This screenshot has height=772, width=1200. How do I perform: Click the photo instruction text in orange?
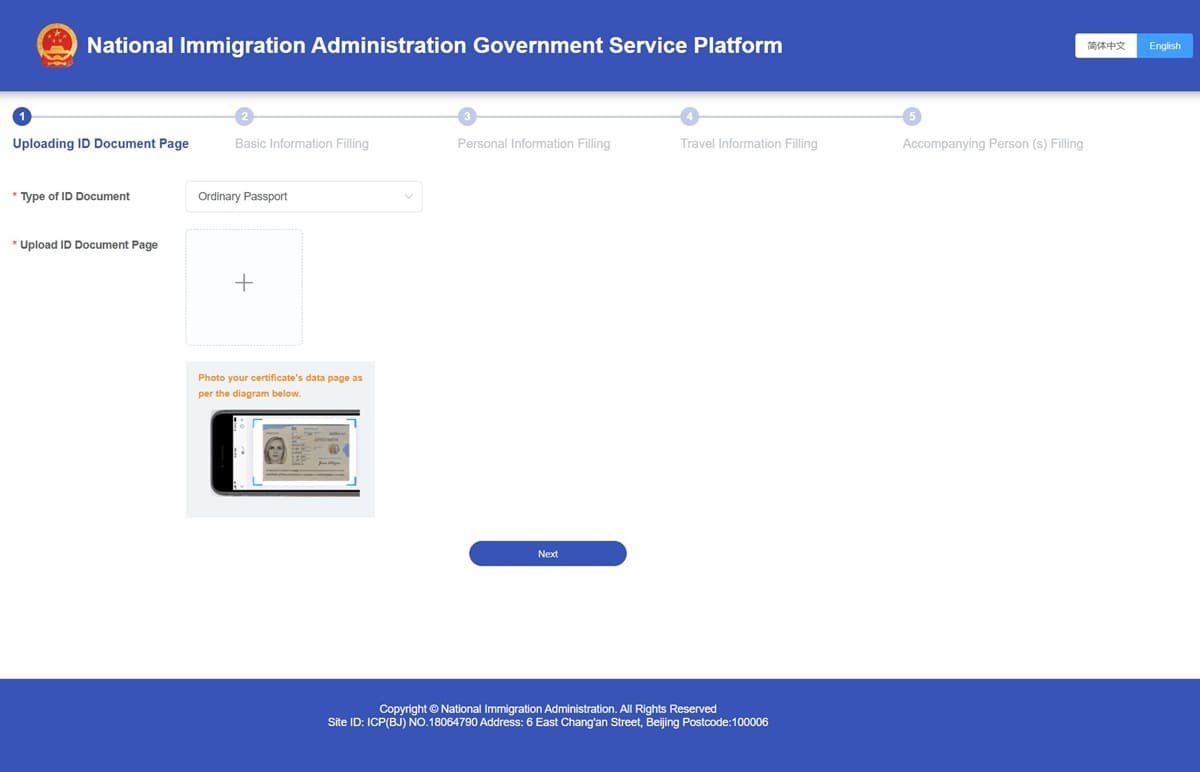[280, 385]
